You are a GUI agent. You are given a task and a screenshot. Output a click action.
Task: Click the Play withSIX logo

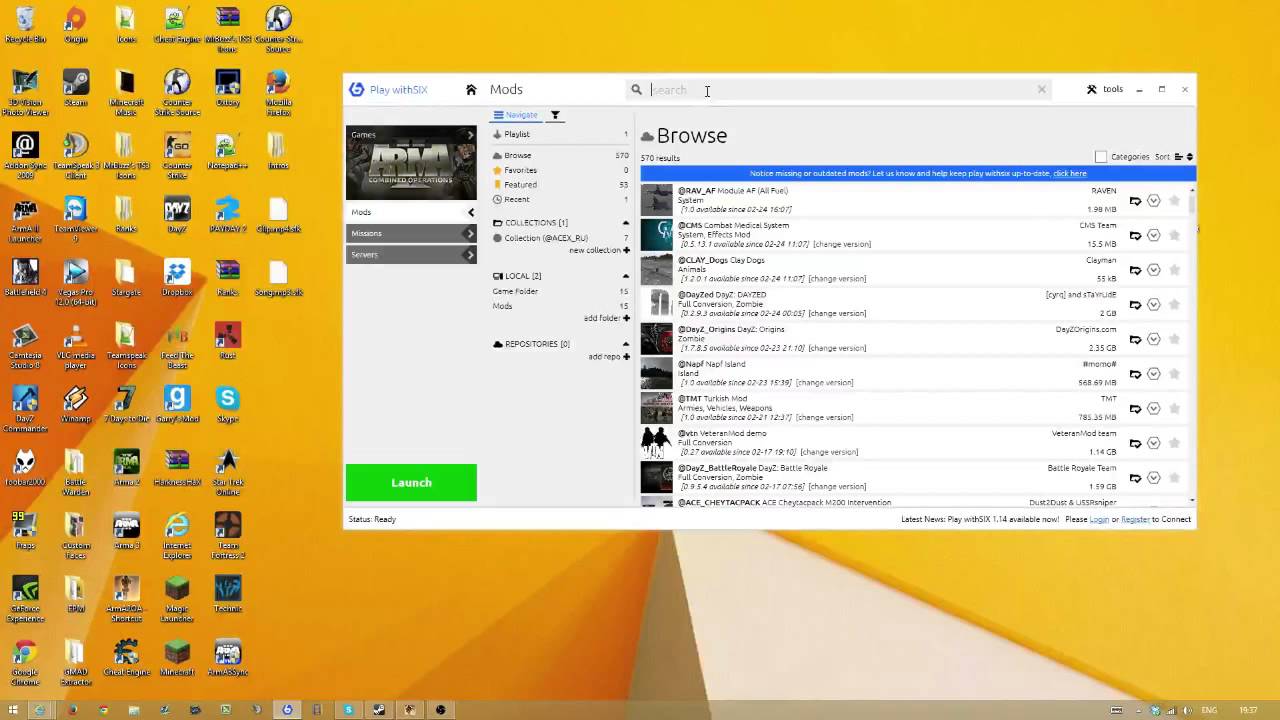[388, 89]
